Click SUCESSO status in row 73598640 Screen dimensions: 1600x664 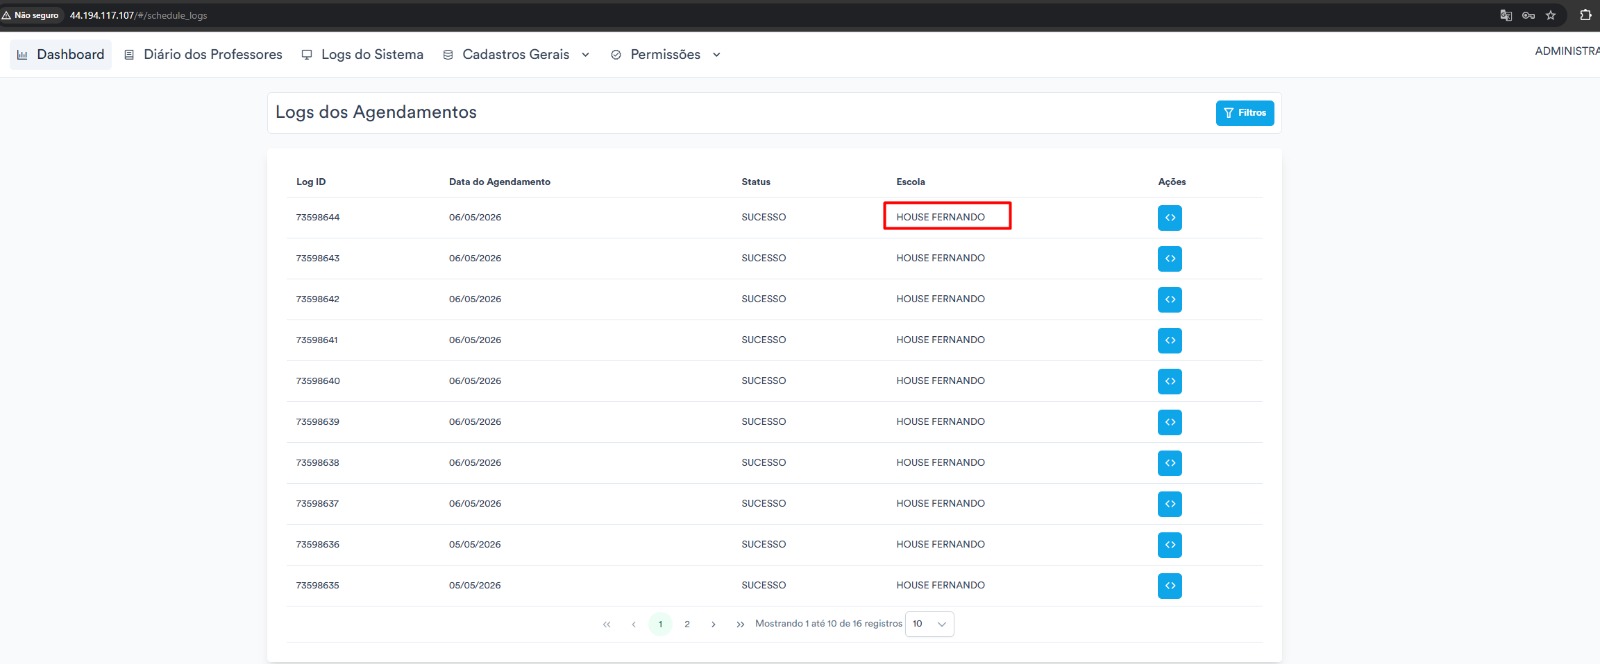coord(764,381)
